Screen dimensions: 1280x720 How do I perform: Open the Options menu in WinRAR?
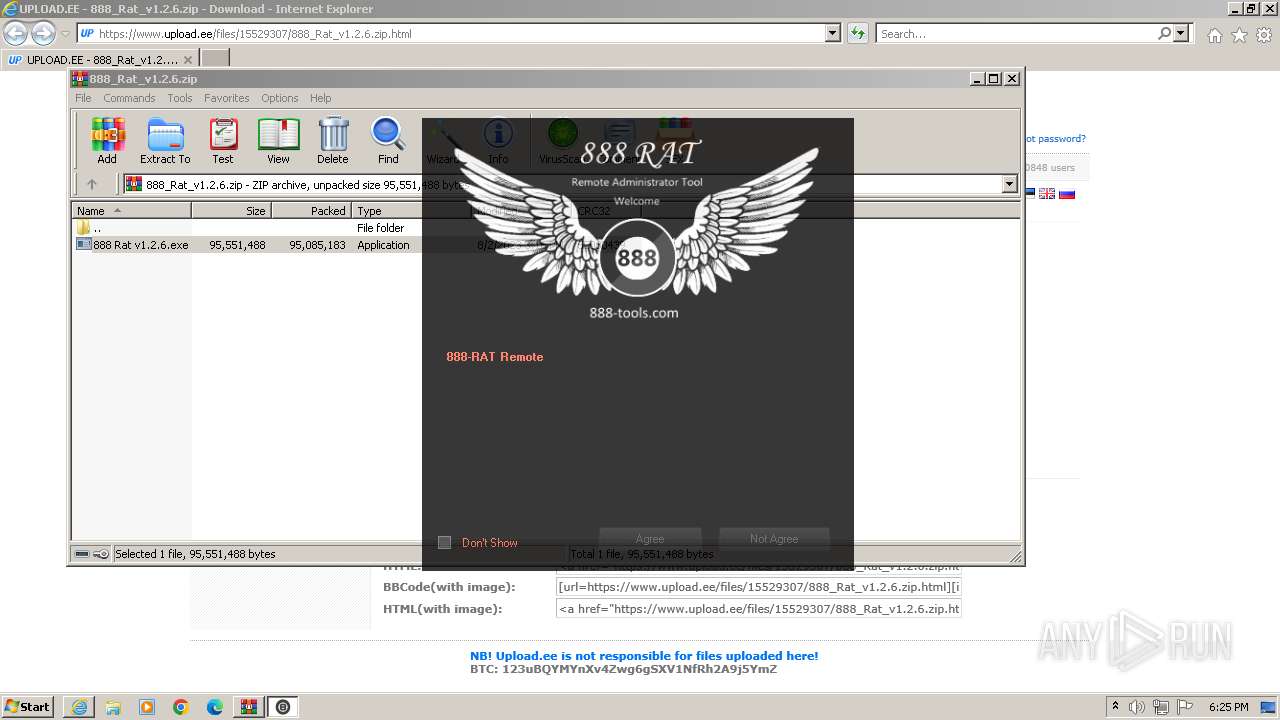[x=280, y=98]
